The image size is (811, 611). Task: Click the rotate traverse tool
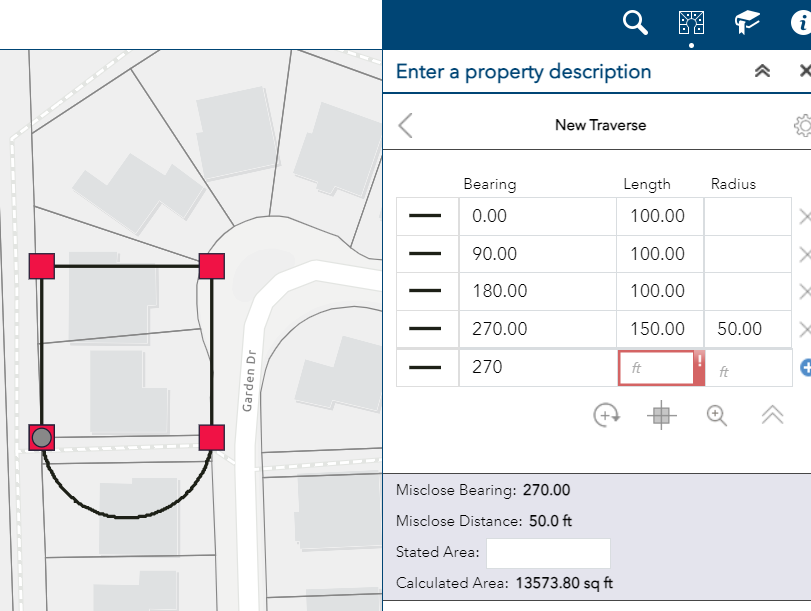(606, 415)
